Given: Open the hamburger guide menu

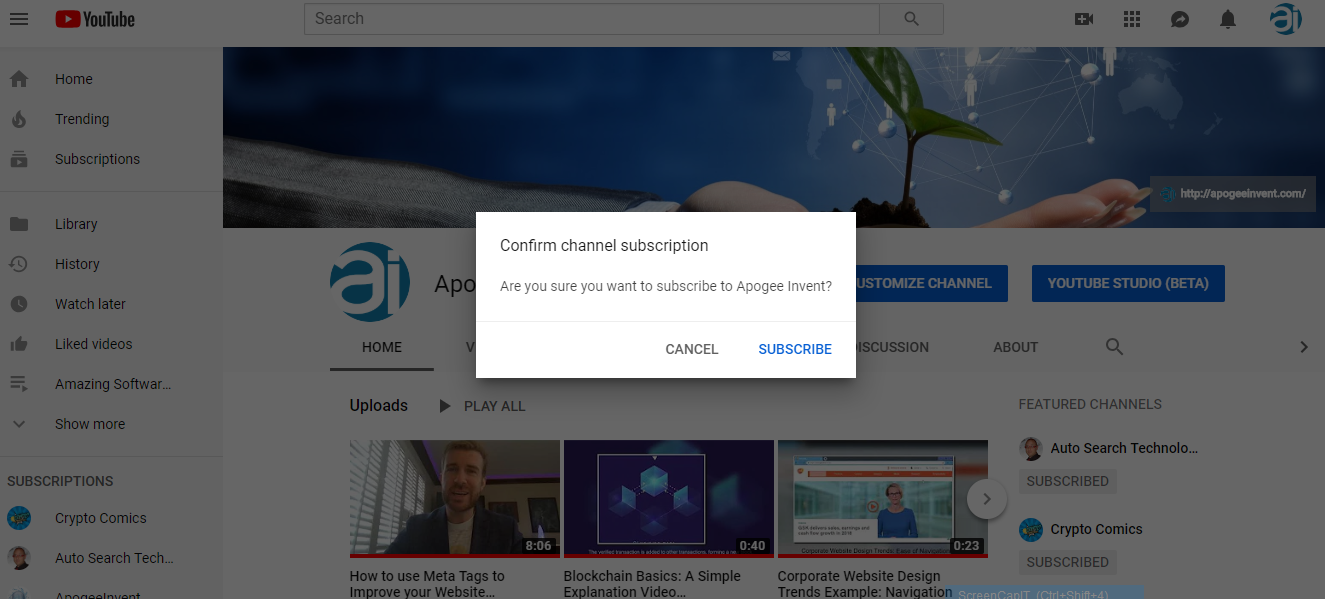Looking at the screenshot, I should point(19,19).
